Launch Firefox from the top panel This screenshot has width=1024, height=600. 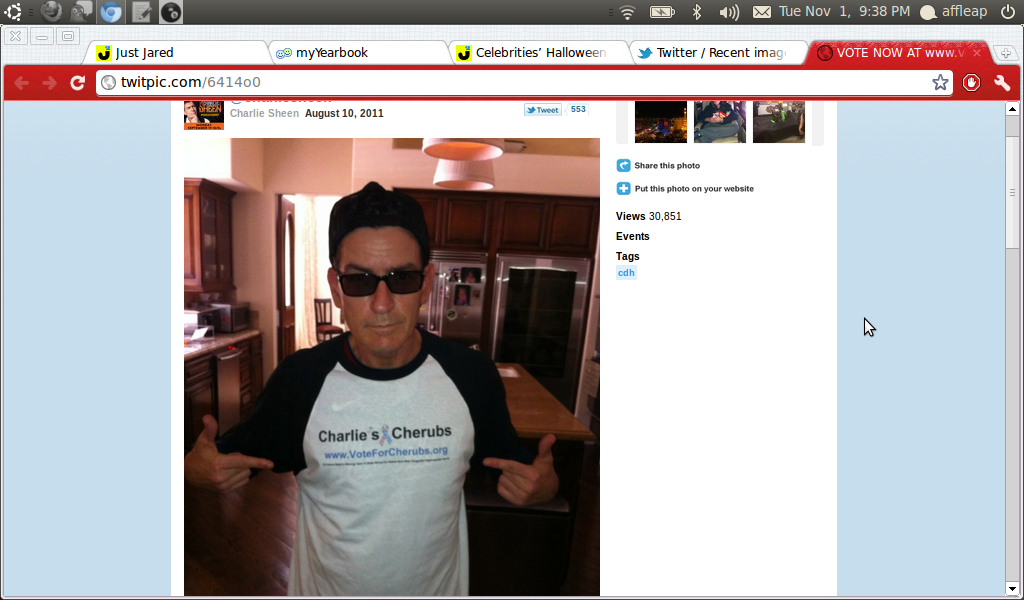pyautogui.click(x=51, y=12)
